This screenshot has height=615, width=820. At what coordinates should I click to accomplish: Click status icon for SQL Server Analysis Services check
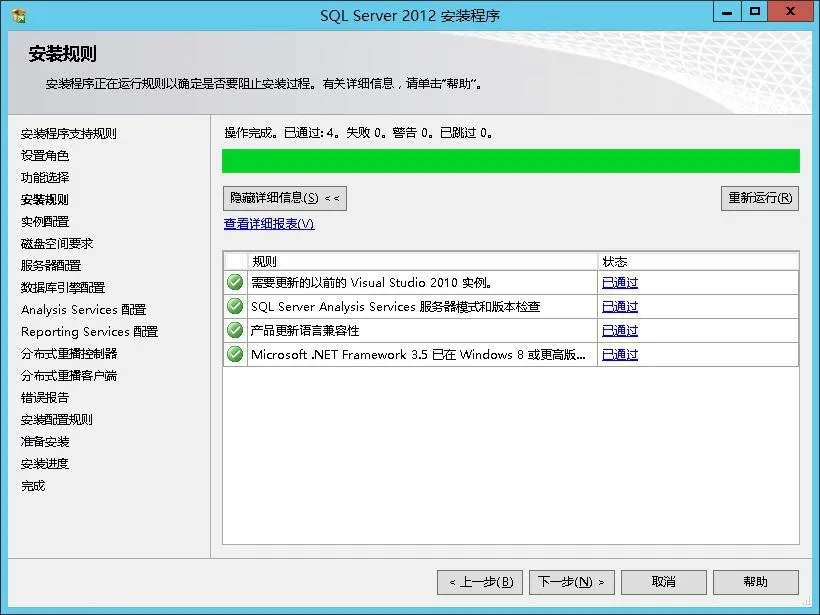coord(234,306)
